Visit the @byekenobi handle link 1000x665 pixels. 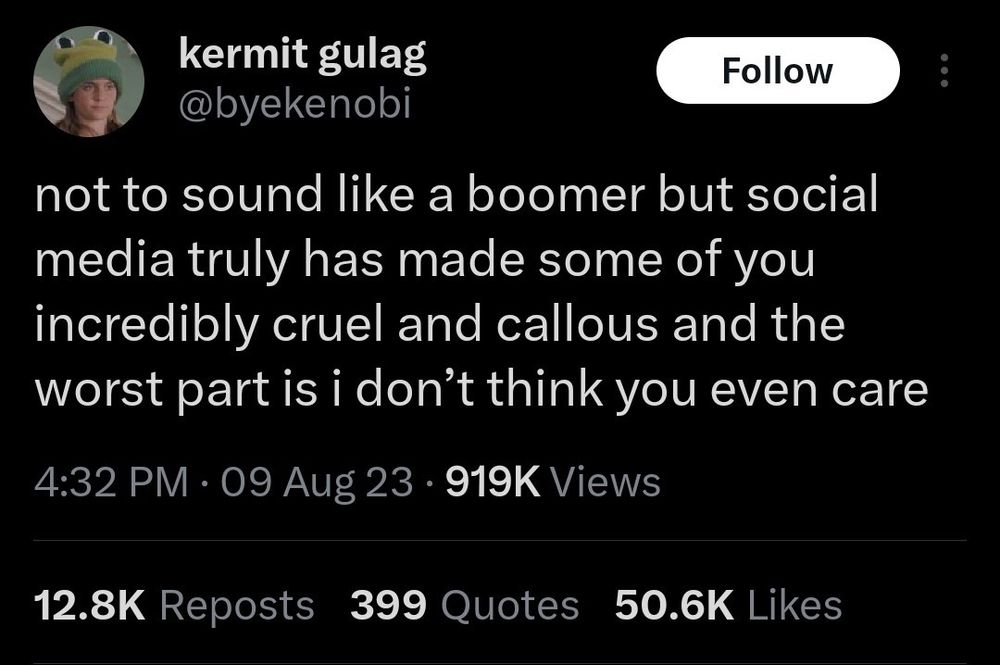[x=295, y=104]
